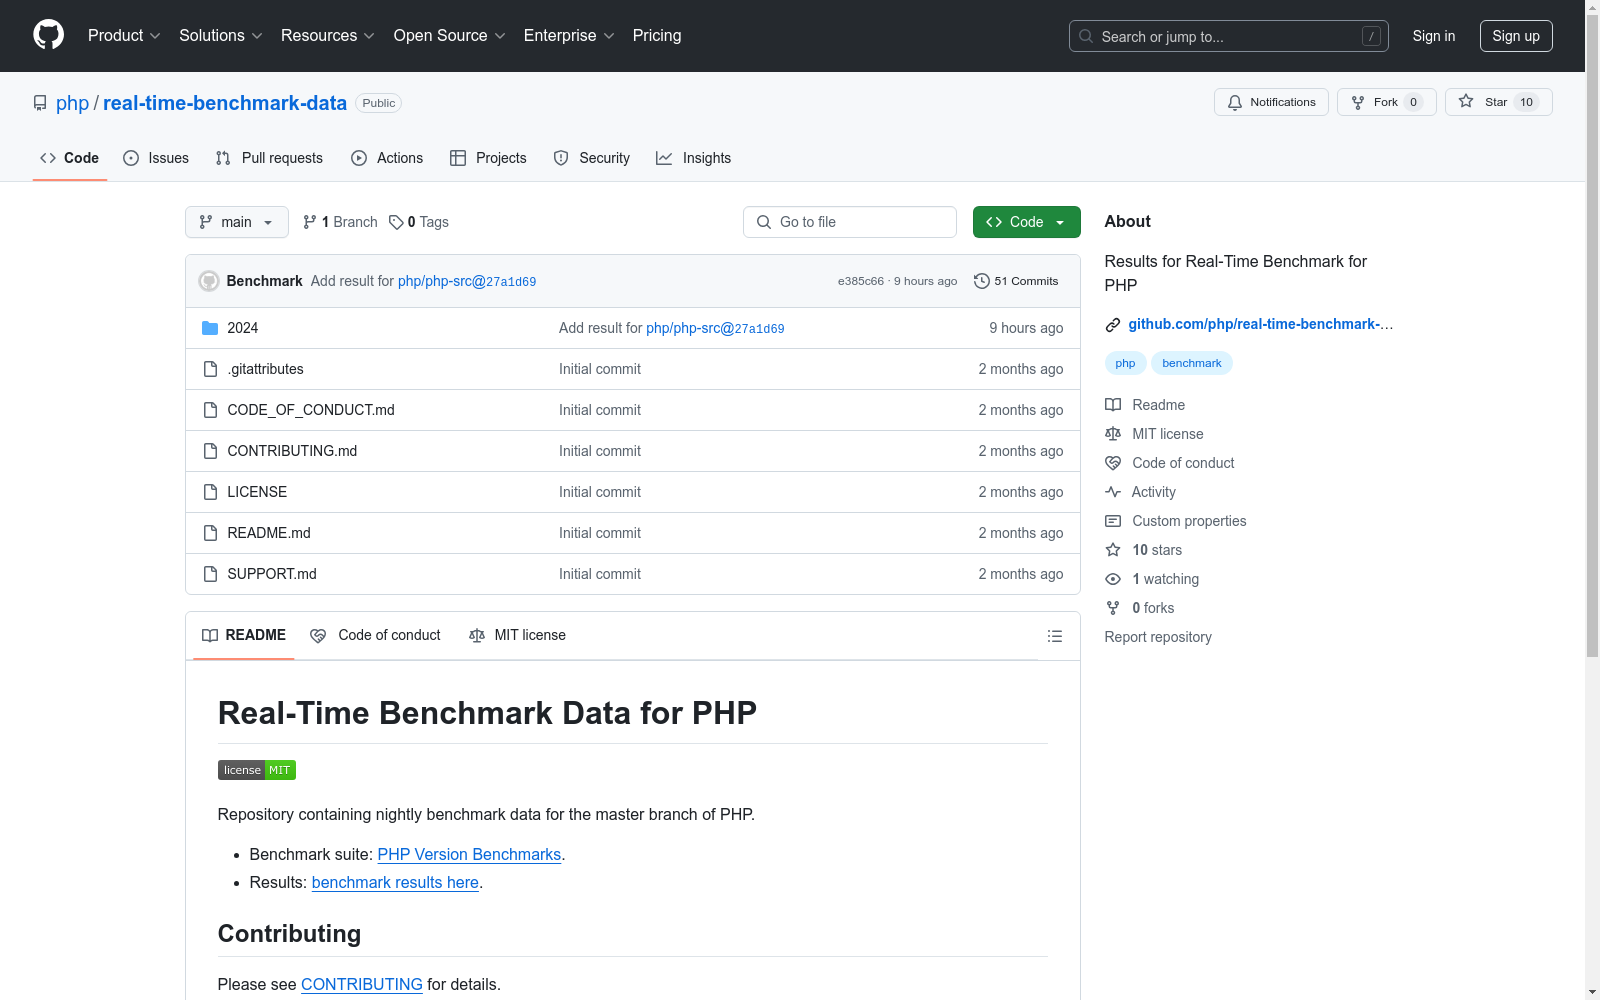1600x1000 pixels.
Task: Click the scale icon next to MIT license
Action: click(x=1113, y=434)
